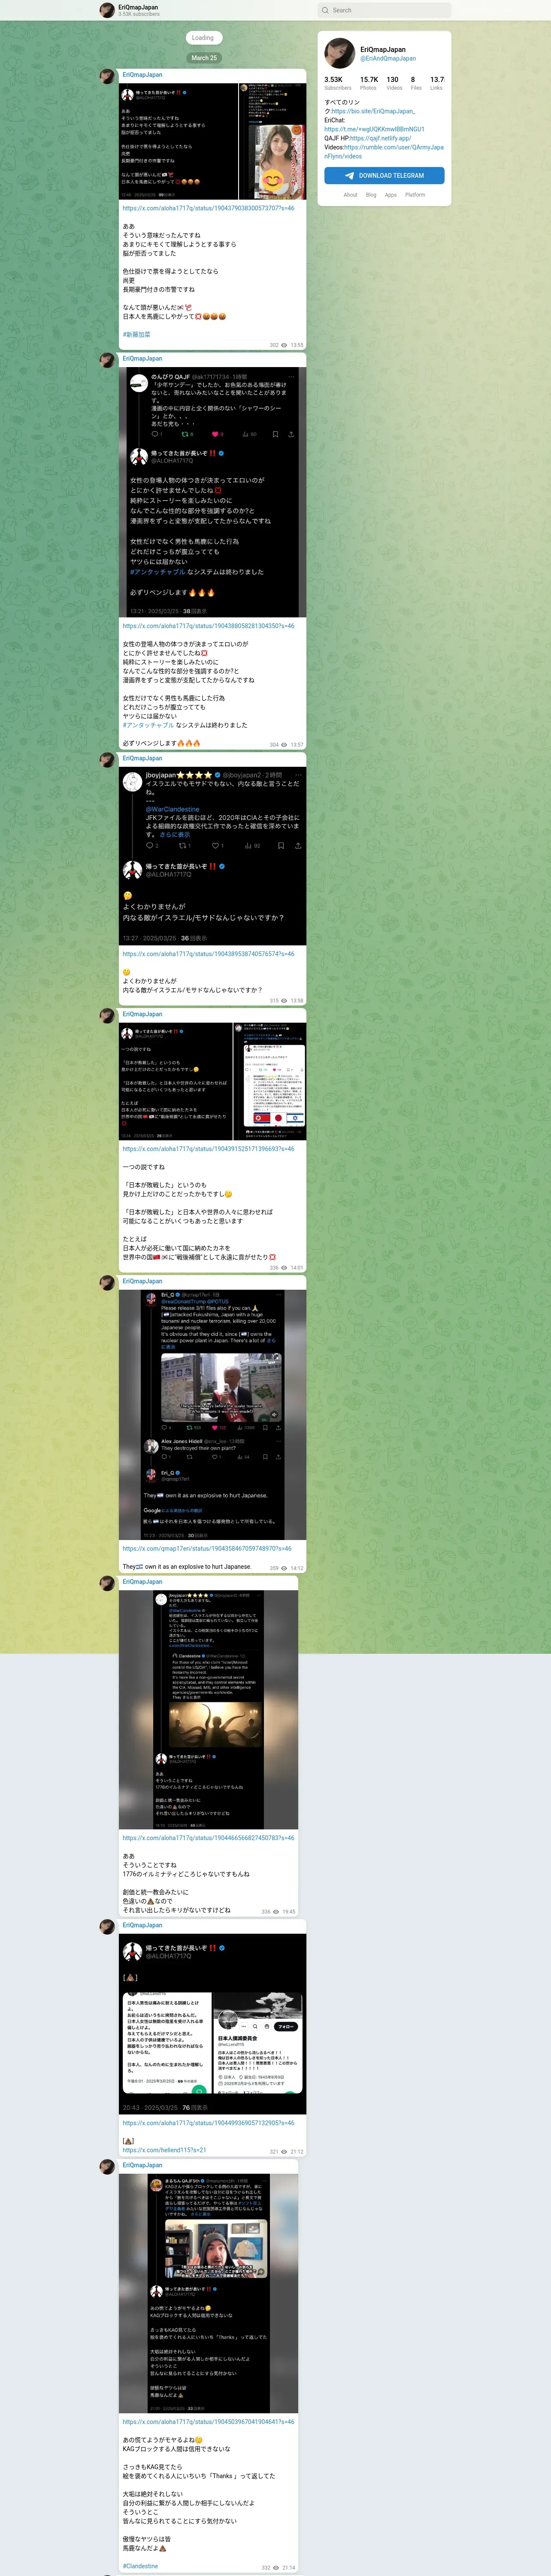
Task: Click the March 25 date badge
Action: pyautogui.click(x=204, y=58)
